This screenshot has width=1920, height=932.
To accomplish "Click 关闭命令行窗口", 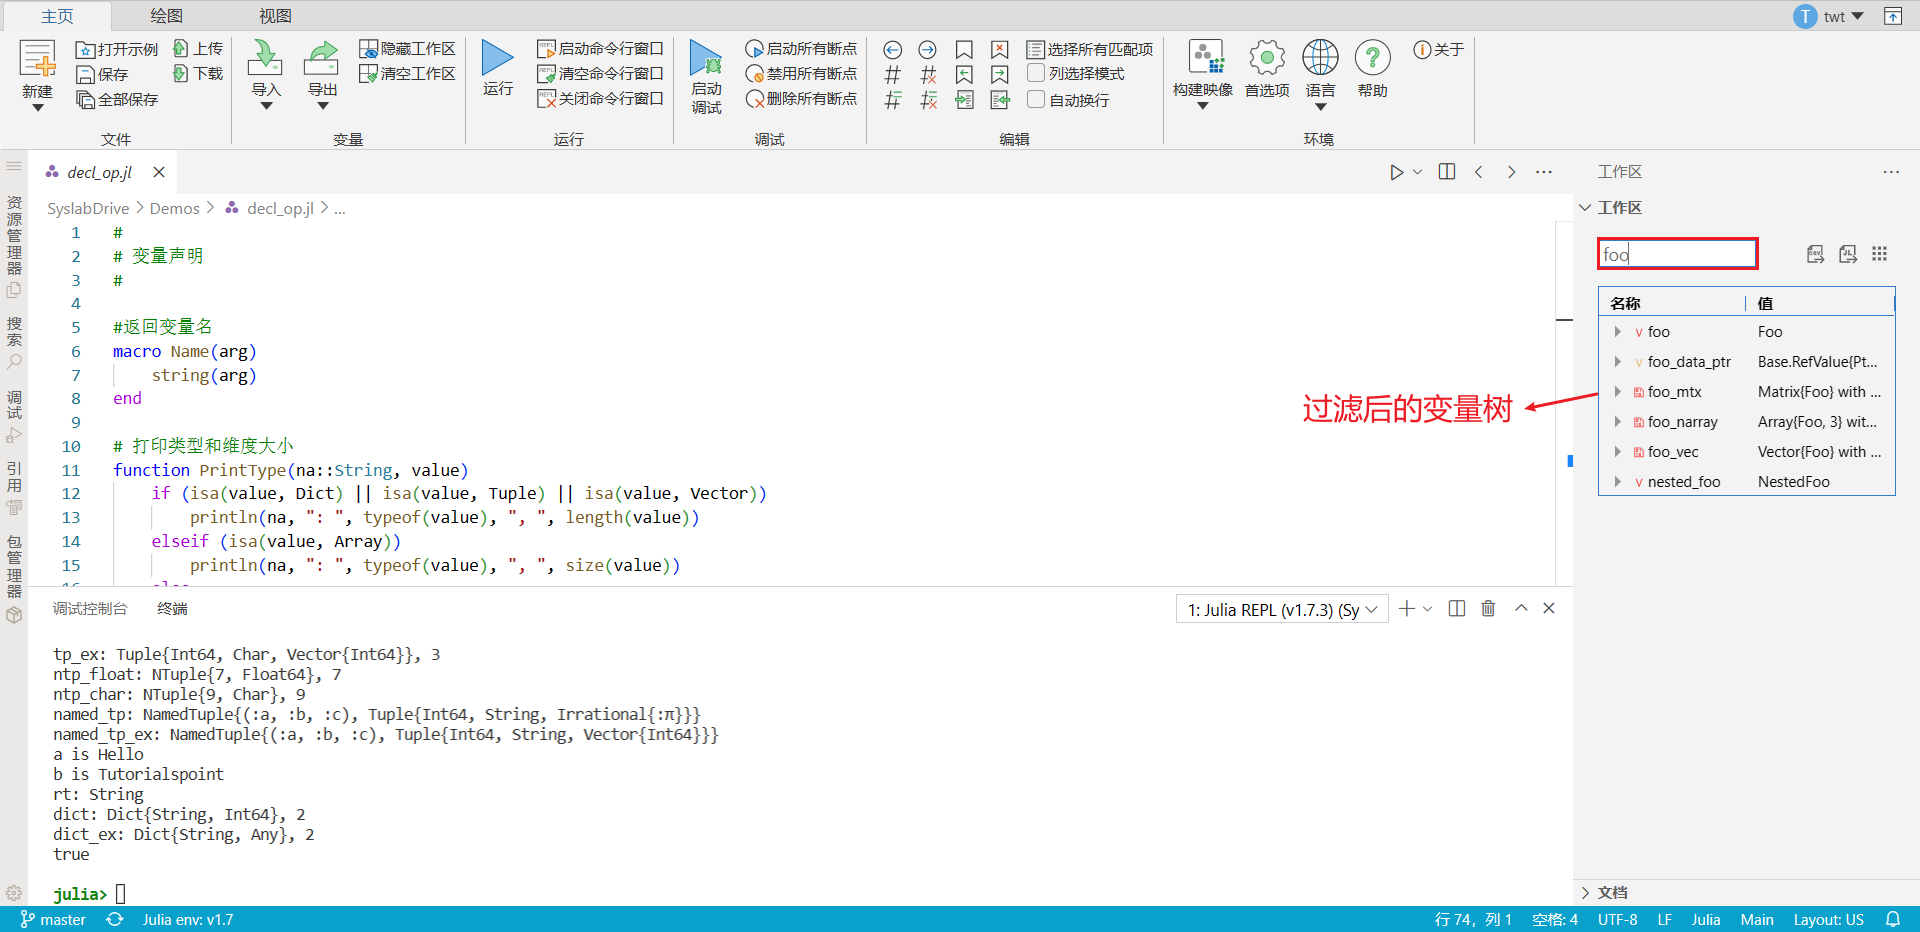I will pyautogui.click(x=600, y=98).
